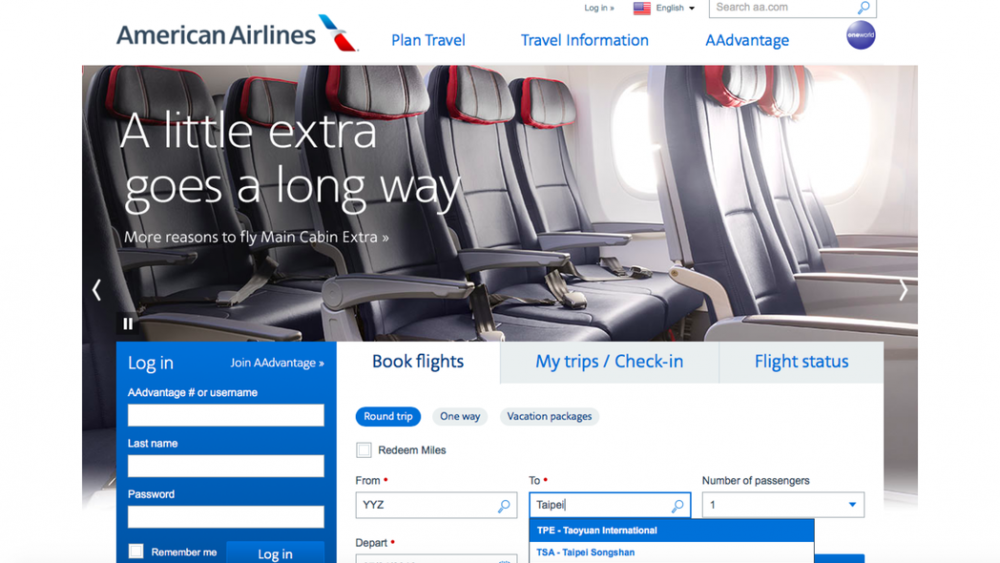1000x563 pixels.
Task: Click the American Airlines logo
Action: coord(237,33)
